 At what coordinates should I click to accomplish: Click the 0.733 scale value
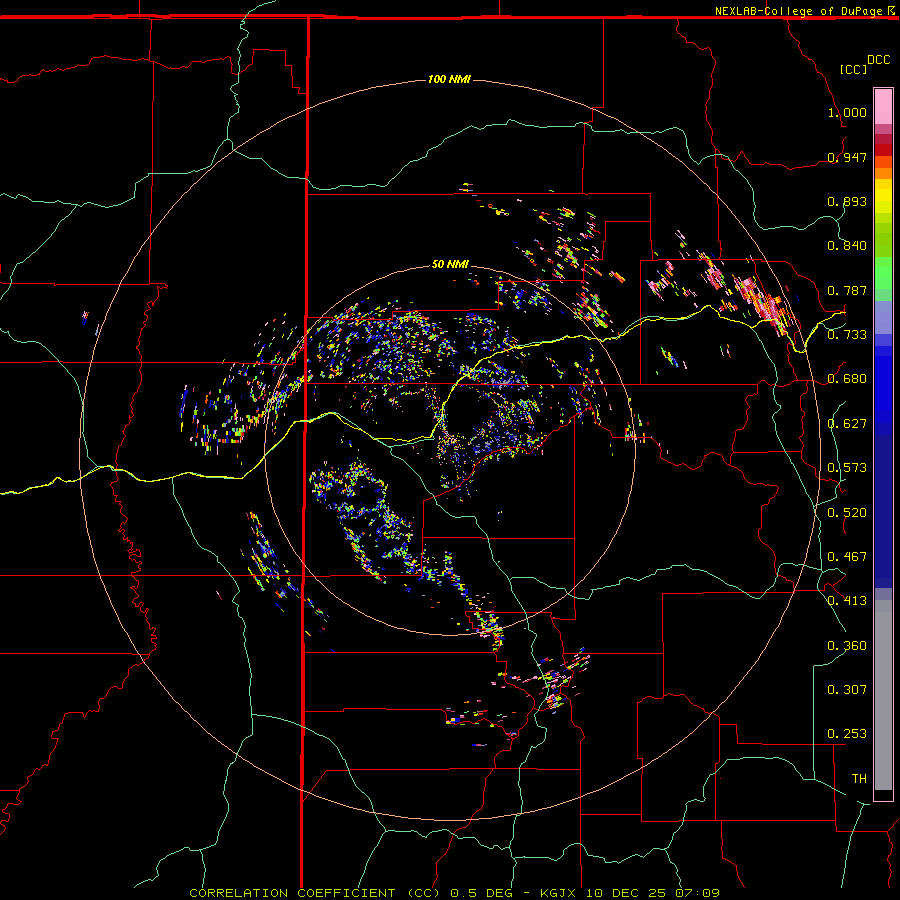tap(847, 335)
